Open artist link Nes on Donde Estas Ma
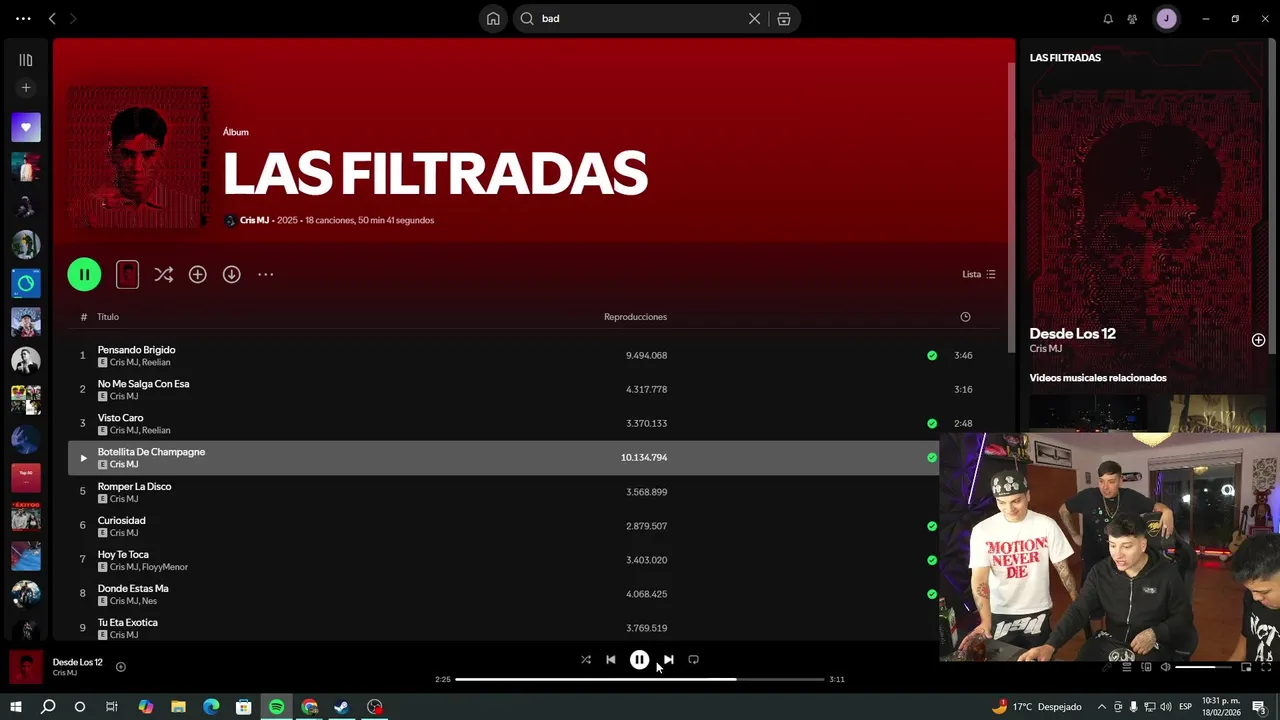This screenshot has height=720, width=1280. coord(149,601)
